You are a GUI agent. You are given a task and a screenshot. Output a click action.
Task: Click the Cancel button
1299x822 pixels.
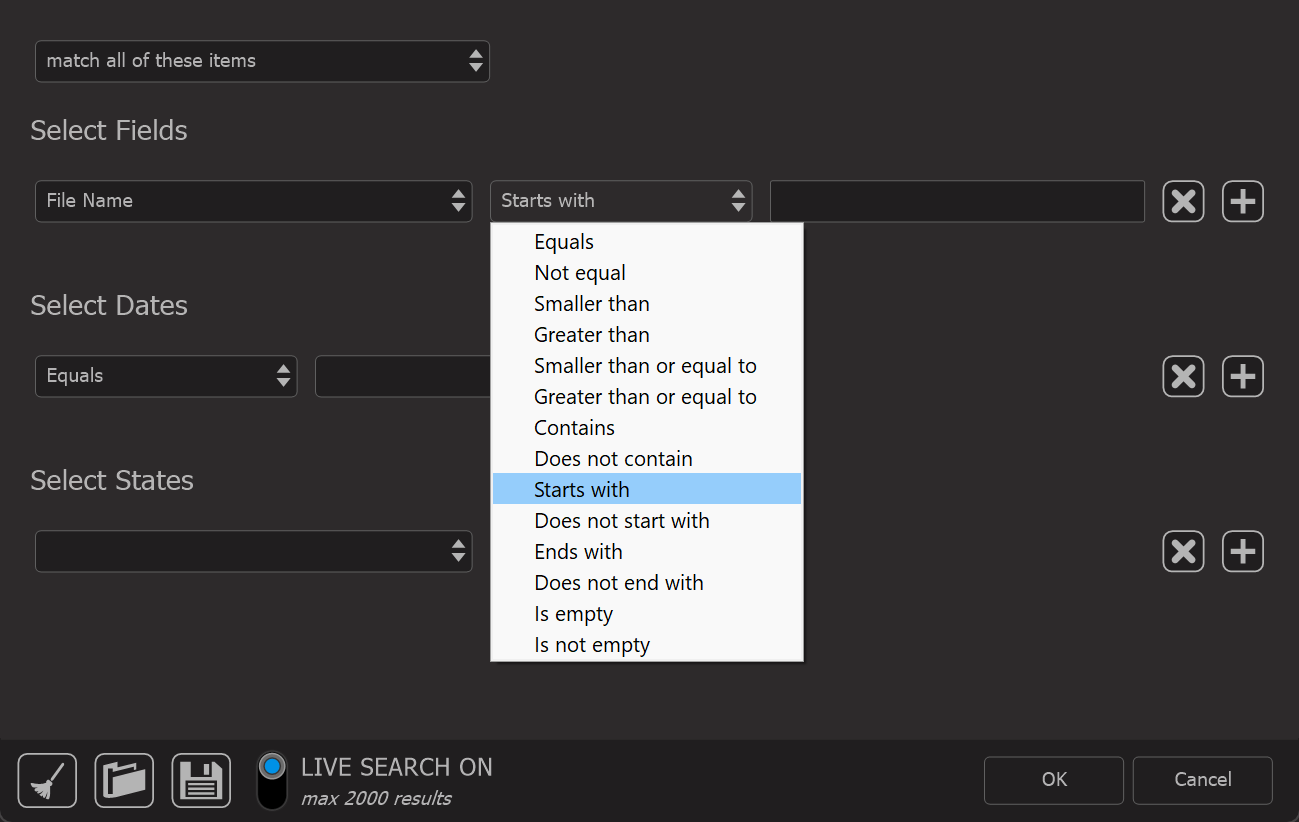point(1203,780)
